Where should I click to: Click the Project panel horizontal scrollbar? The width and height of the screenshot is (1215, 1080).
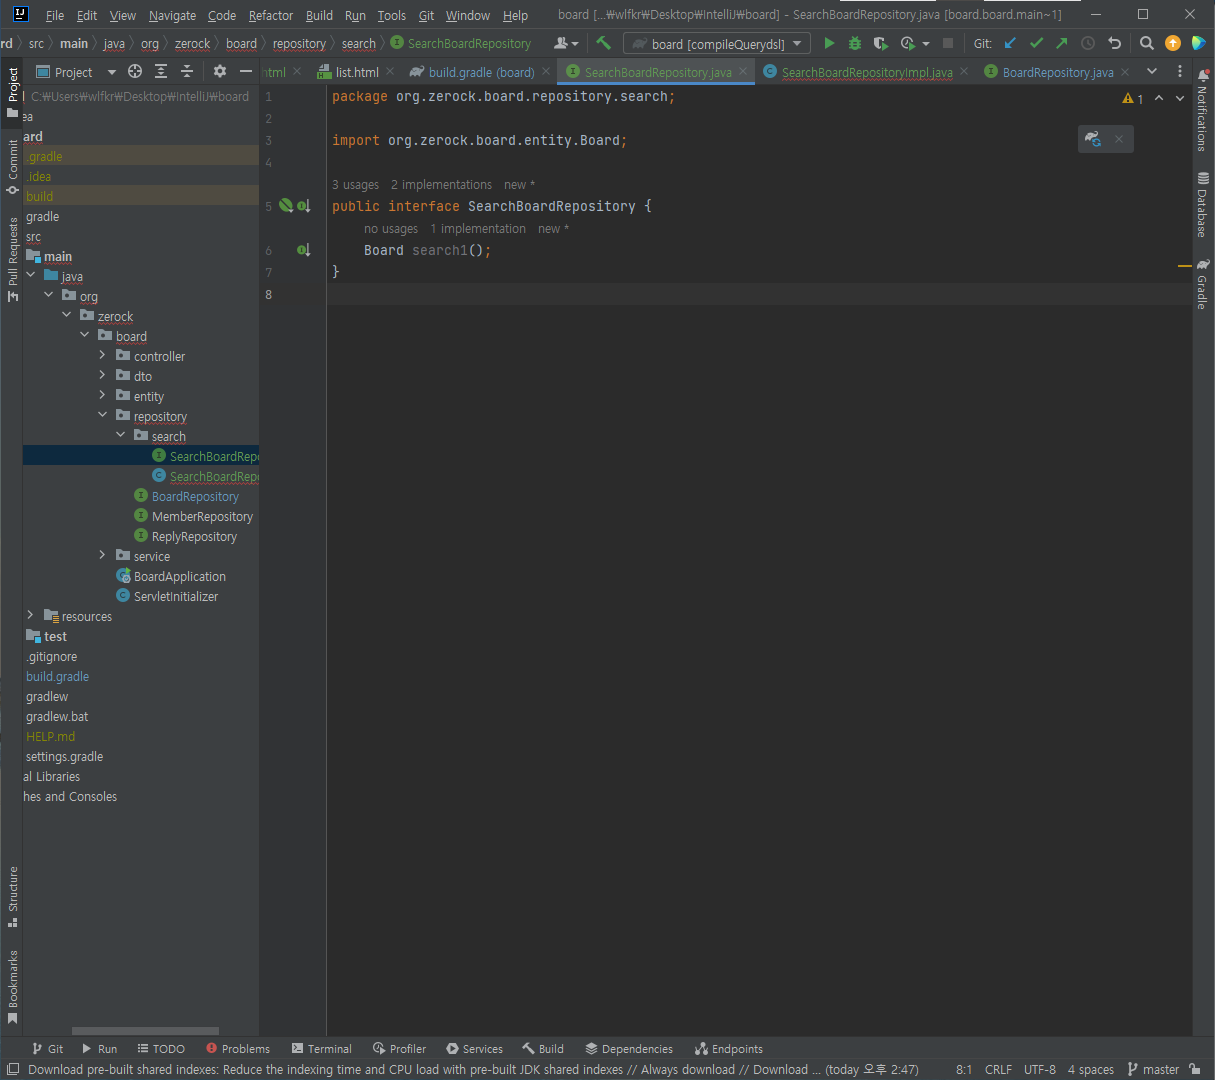pos(145,1031)
